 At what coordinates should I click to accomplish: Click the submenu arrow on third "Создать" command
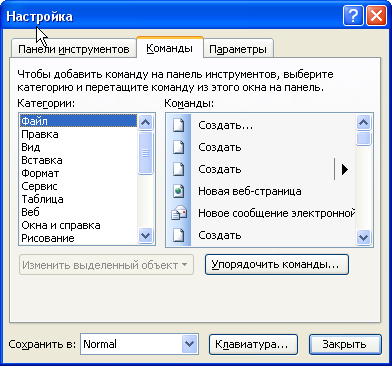345,169
